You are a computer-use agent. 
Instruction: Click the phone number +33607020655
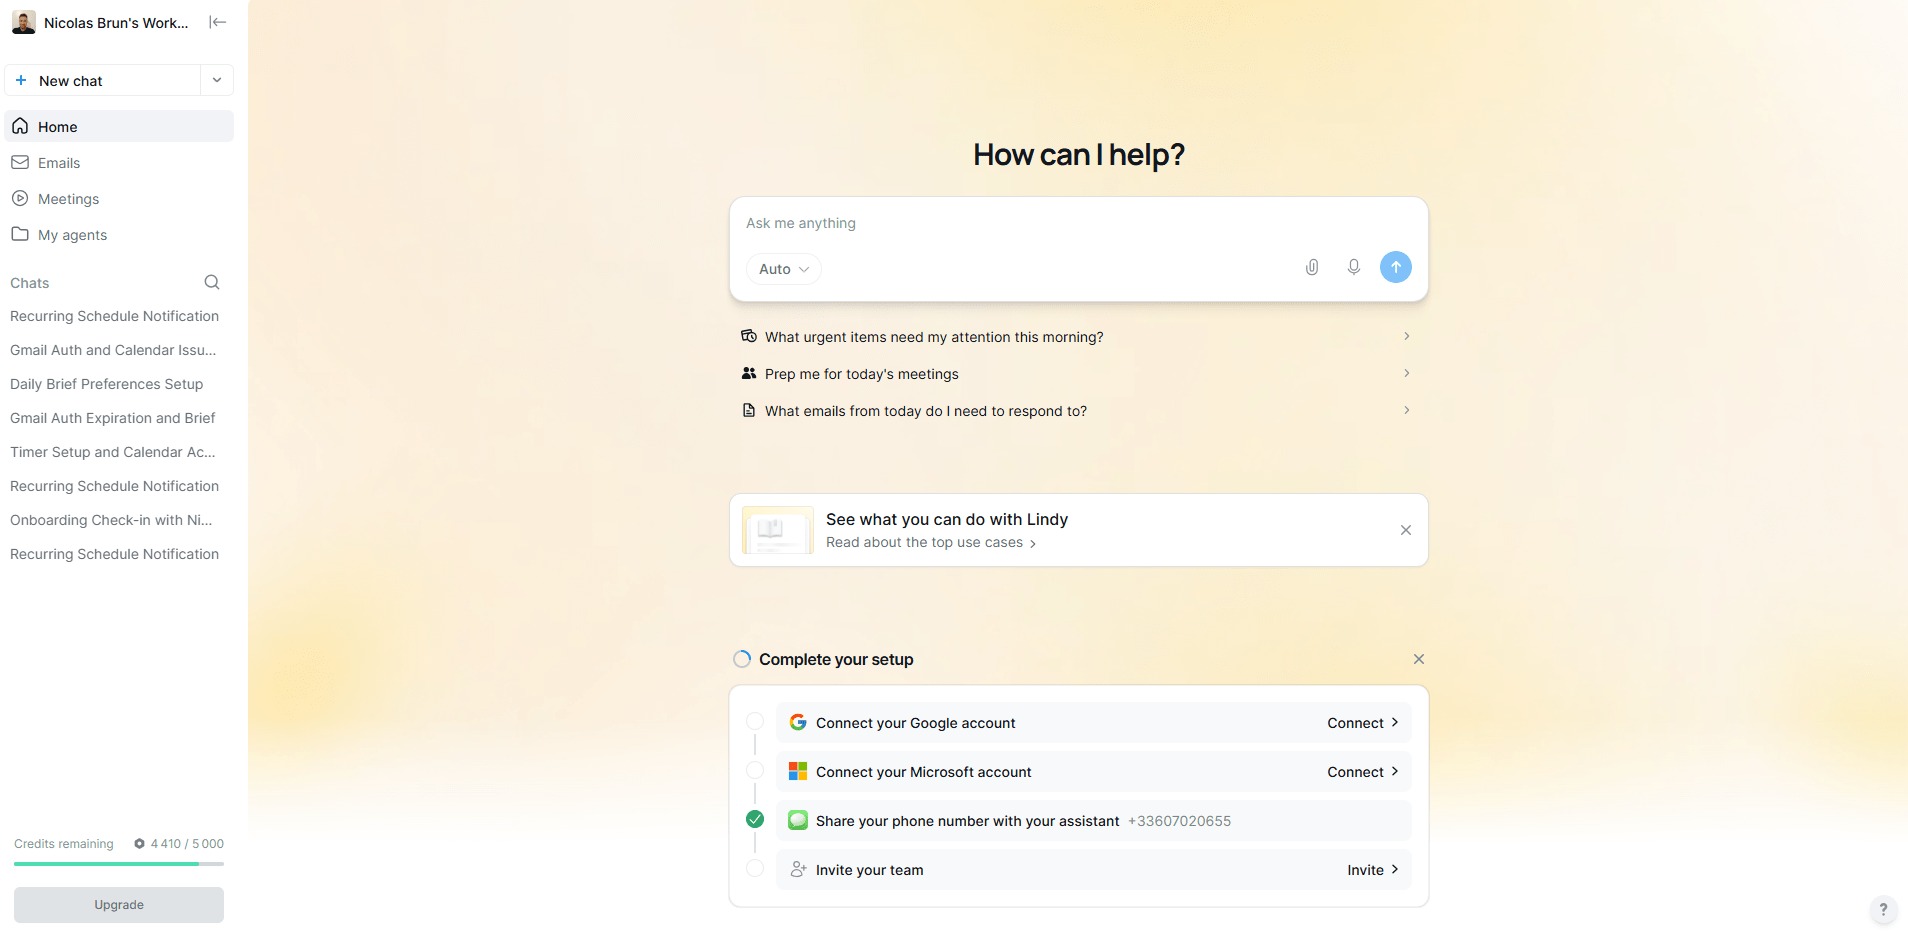point(1179,821)
